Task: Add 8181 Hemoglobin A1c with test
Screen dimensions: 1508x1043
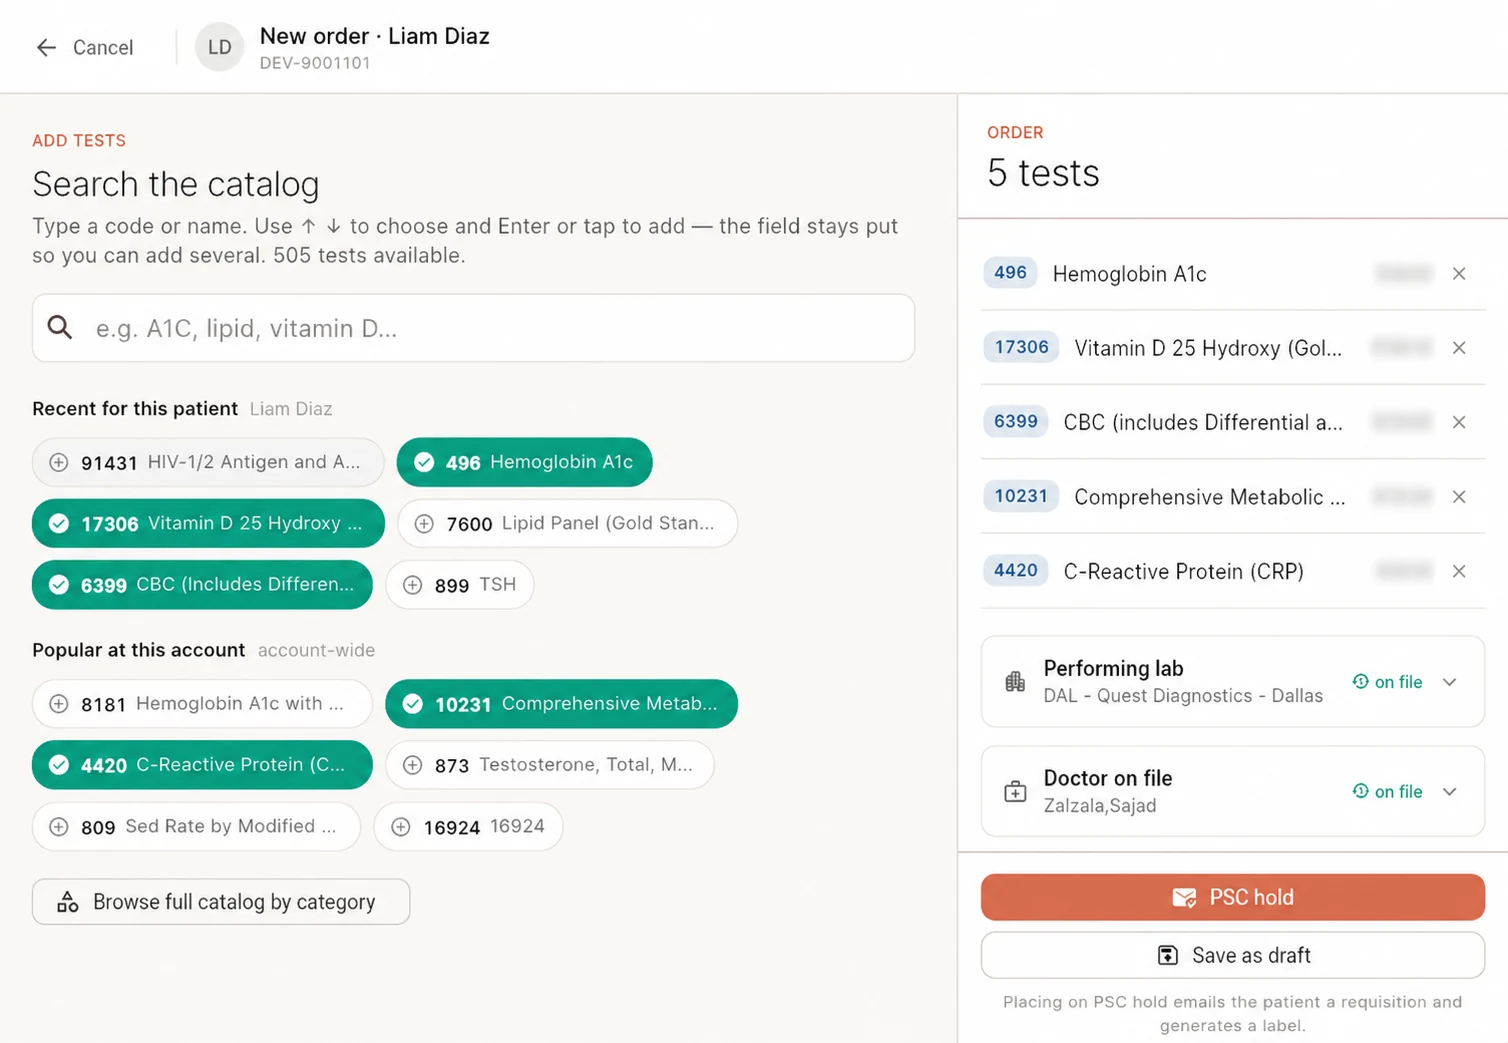Action: [202, 704]
